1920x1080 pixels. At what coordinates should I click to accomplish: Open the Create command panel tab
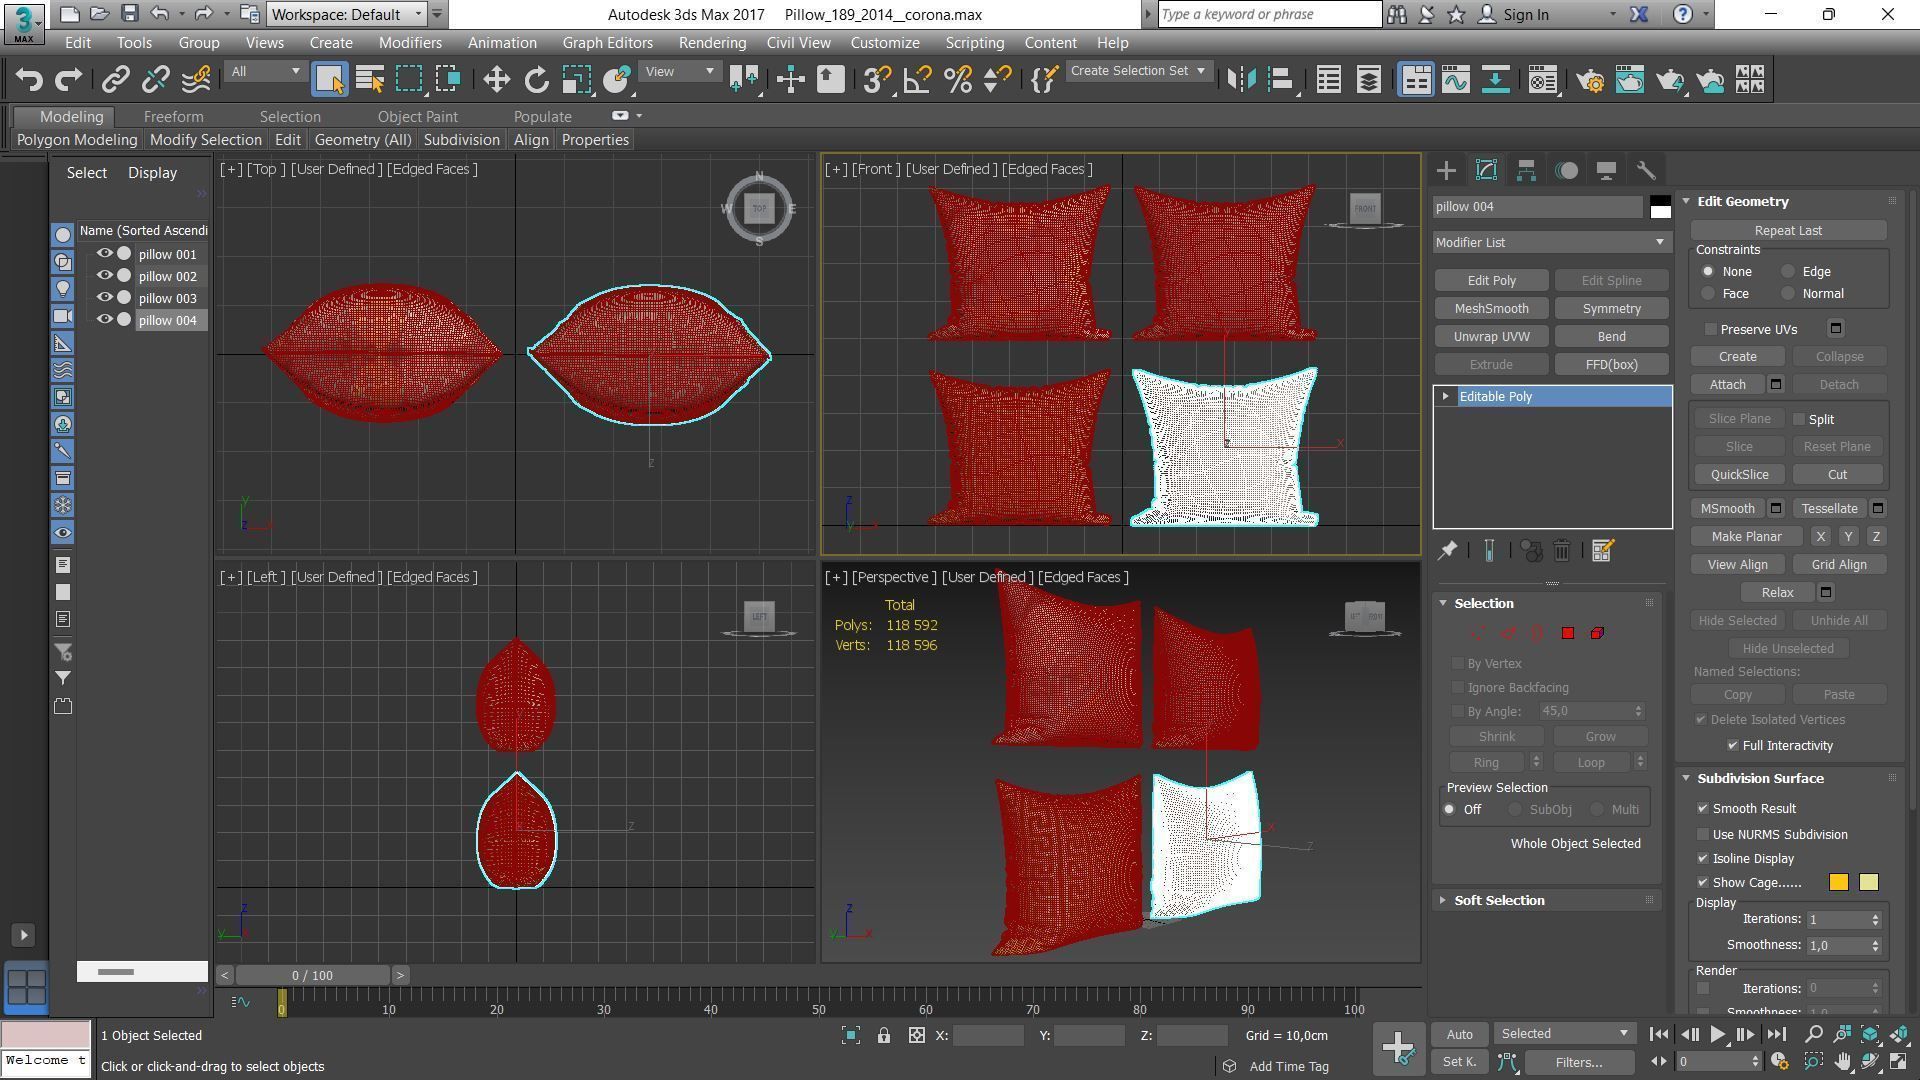1446,171
